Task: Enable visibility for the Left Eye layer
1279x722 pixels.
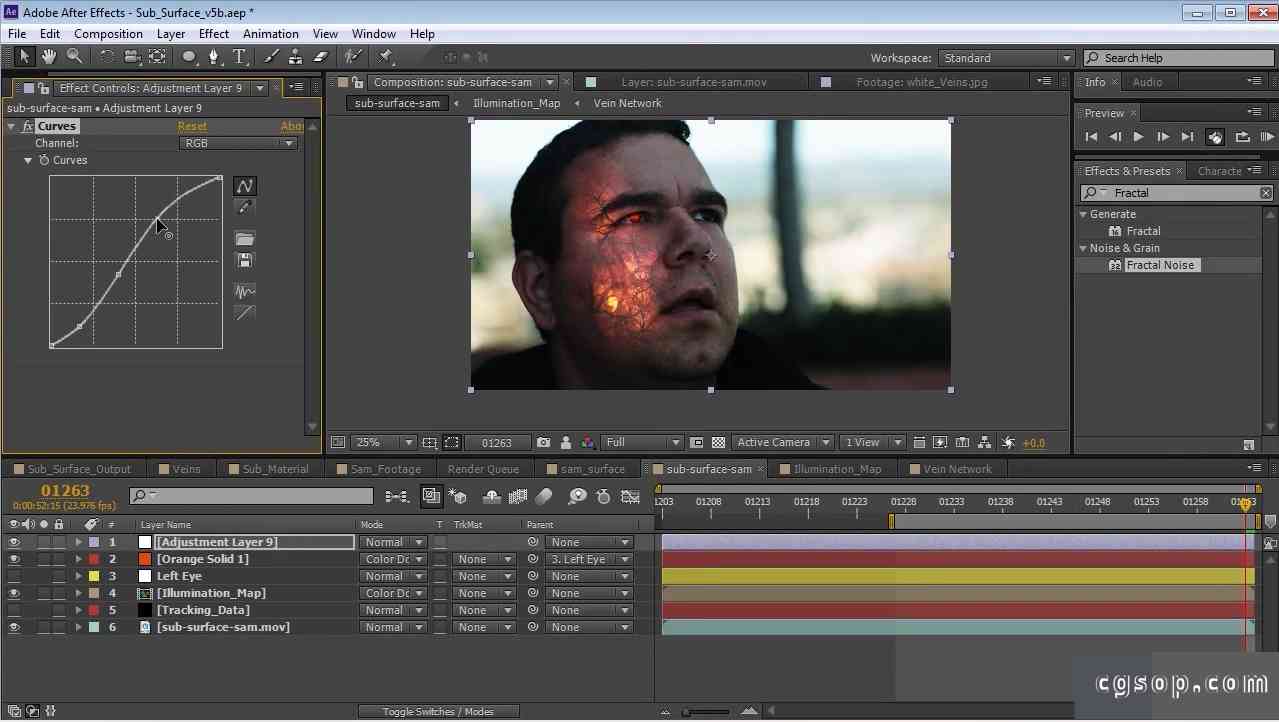Action: [14, 577]
